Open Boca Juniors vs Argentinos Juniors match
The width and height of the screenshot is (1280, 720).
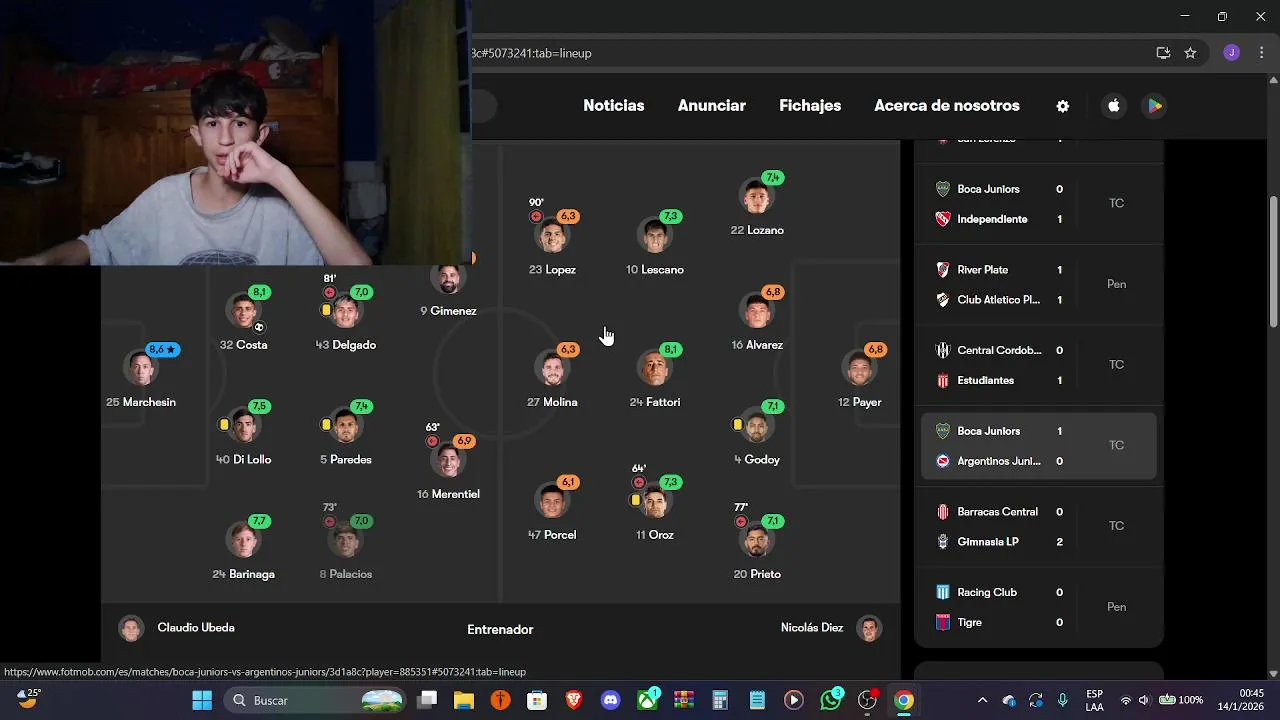1039,446
